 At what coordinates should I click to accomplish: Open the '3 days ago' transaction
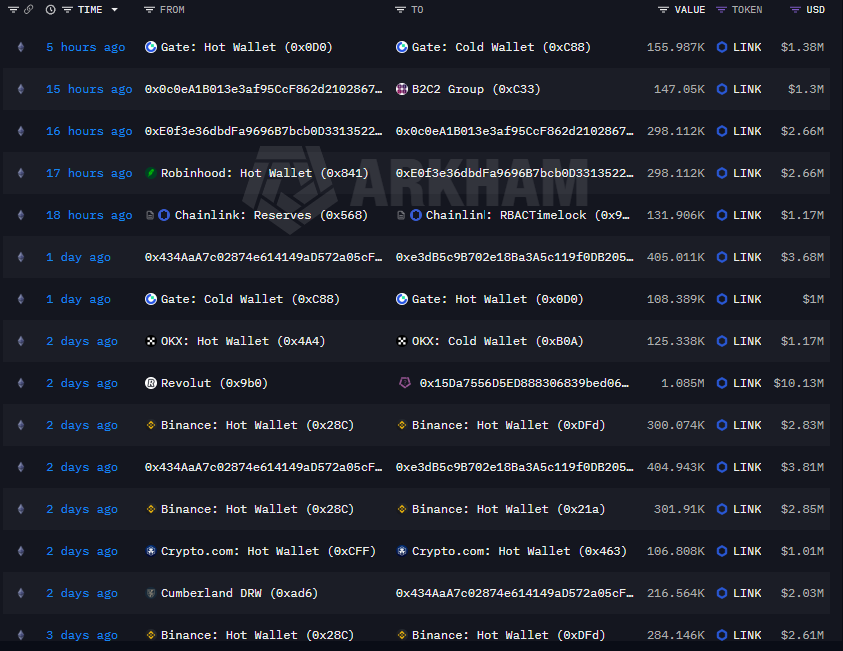82,635
